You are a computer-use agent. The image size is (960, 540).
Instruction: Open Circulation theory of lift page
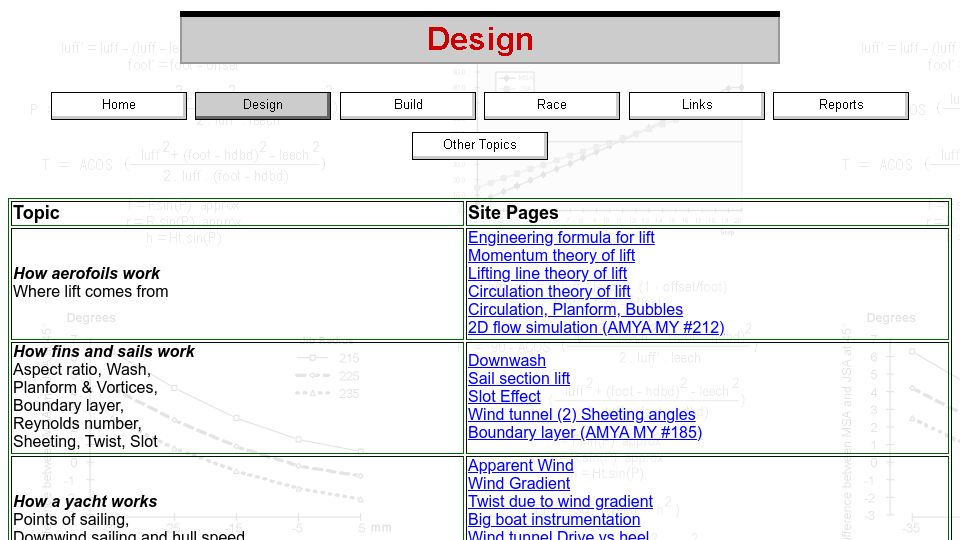click(x=549, y=291)
